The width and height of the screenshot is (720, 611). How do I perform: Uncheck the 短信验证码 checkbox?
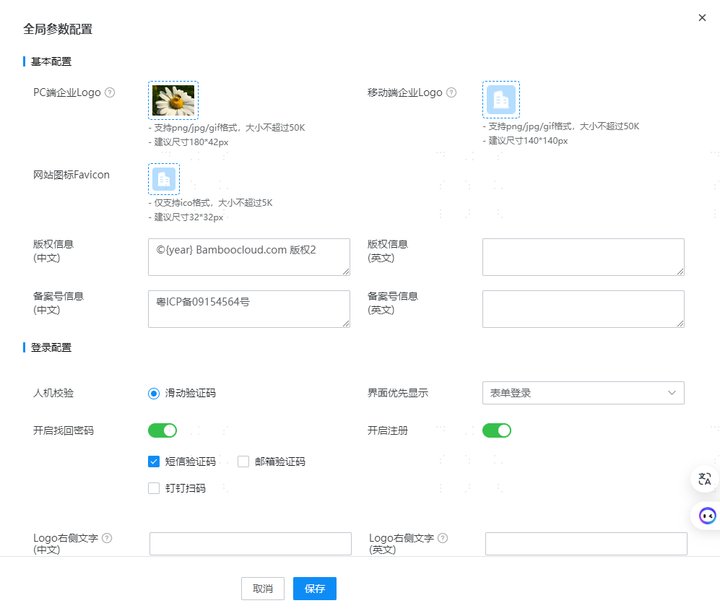(154, 461)
